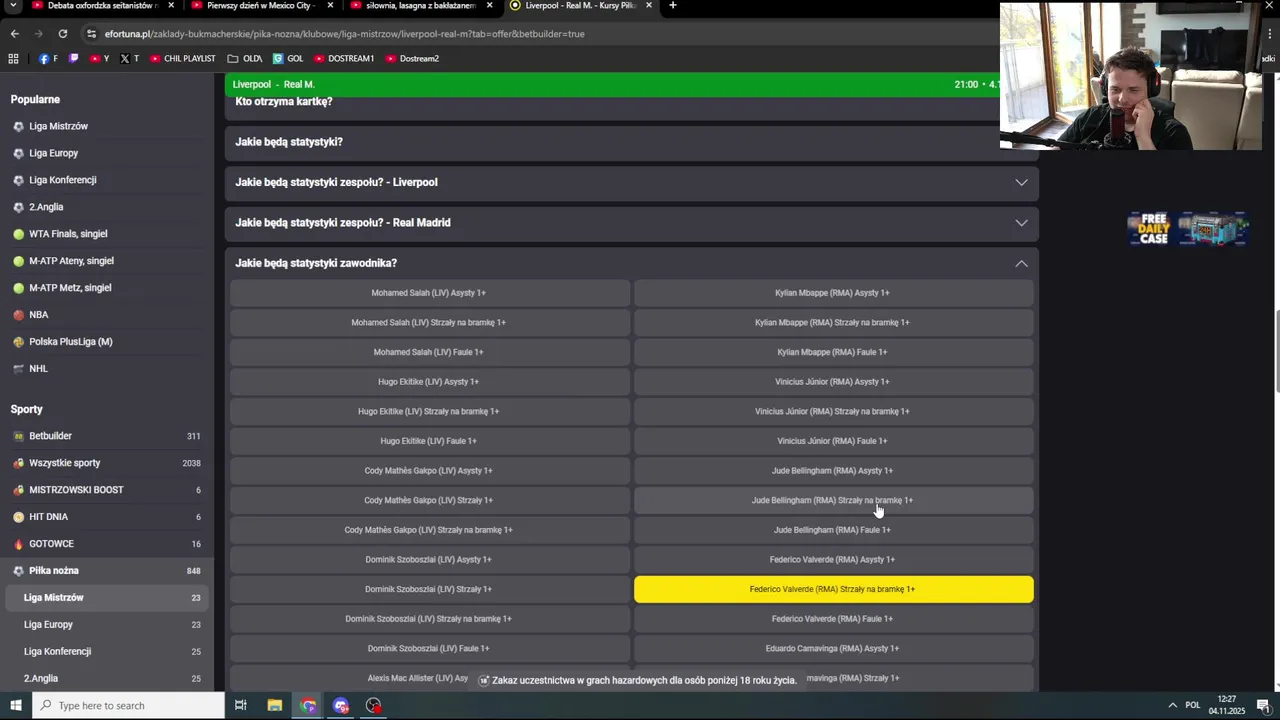Open WTA Finals, singiel tennis category
Image resolution: width=1280 pixels, height=720 pixels.
[68, 234]
